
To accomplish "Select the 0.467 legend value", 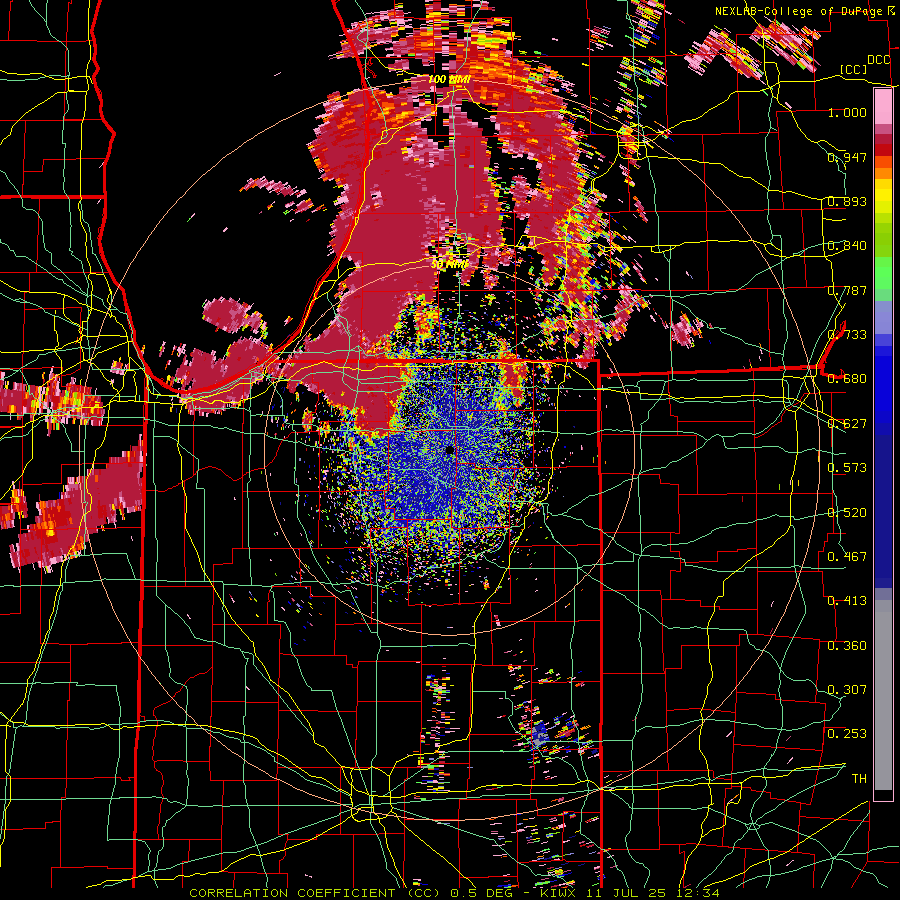I will (847, 557).
